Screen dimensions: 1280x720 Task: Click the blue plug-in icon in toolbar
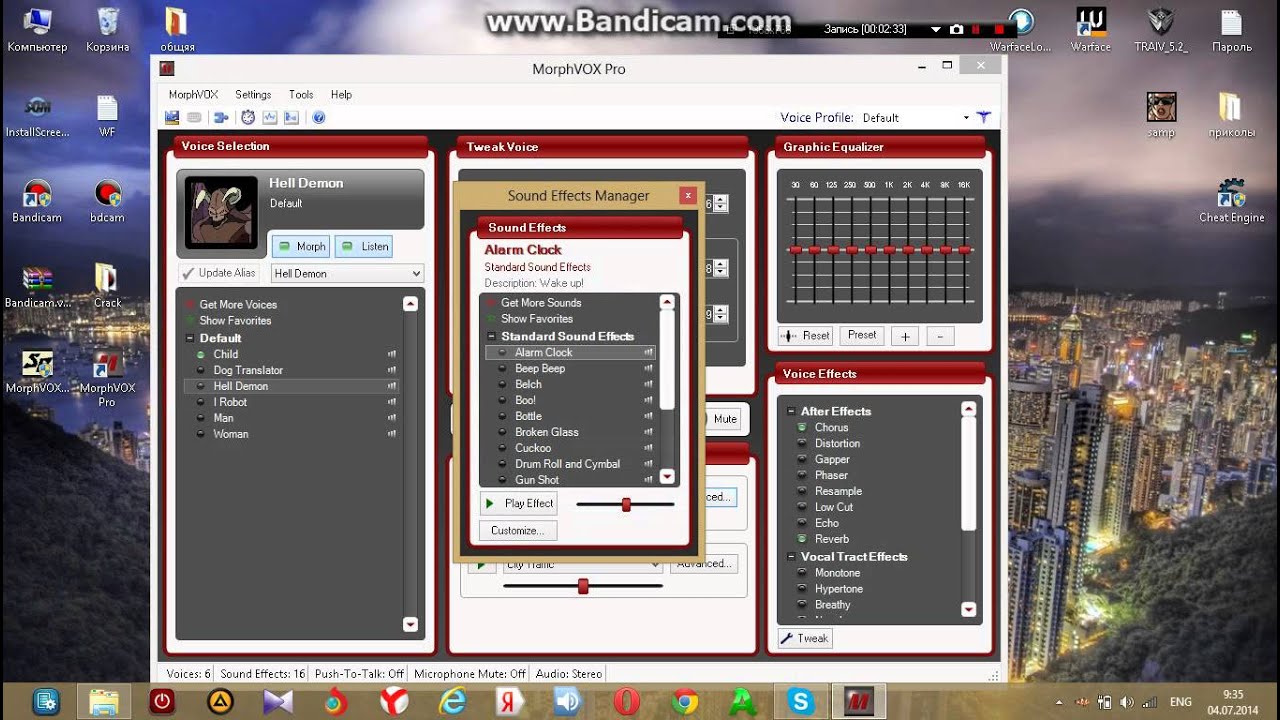[221, 117]
